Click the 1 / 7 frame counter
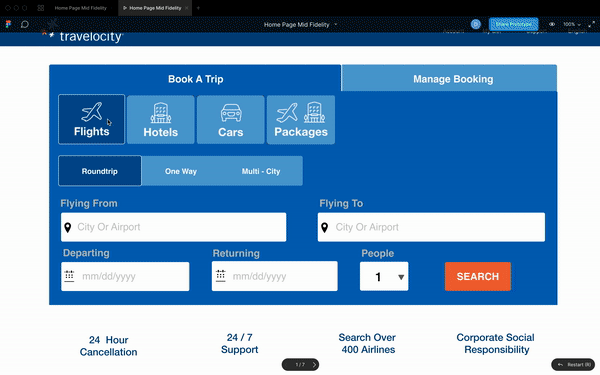This screenshot has height=375, width=600. 300,365
